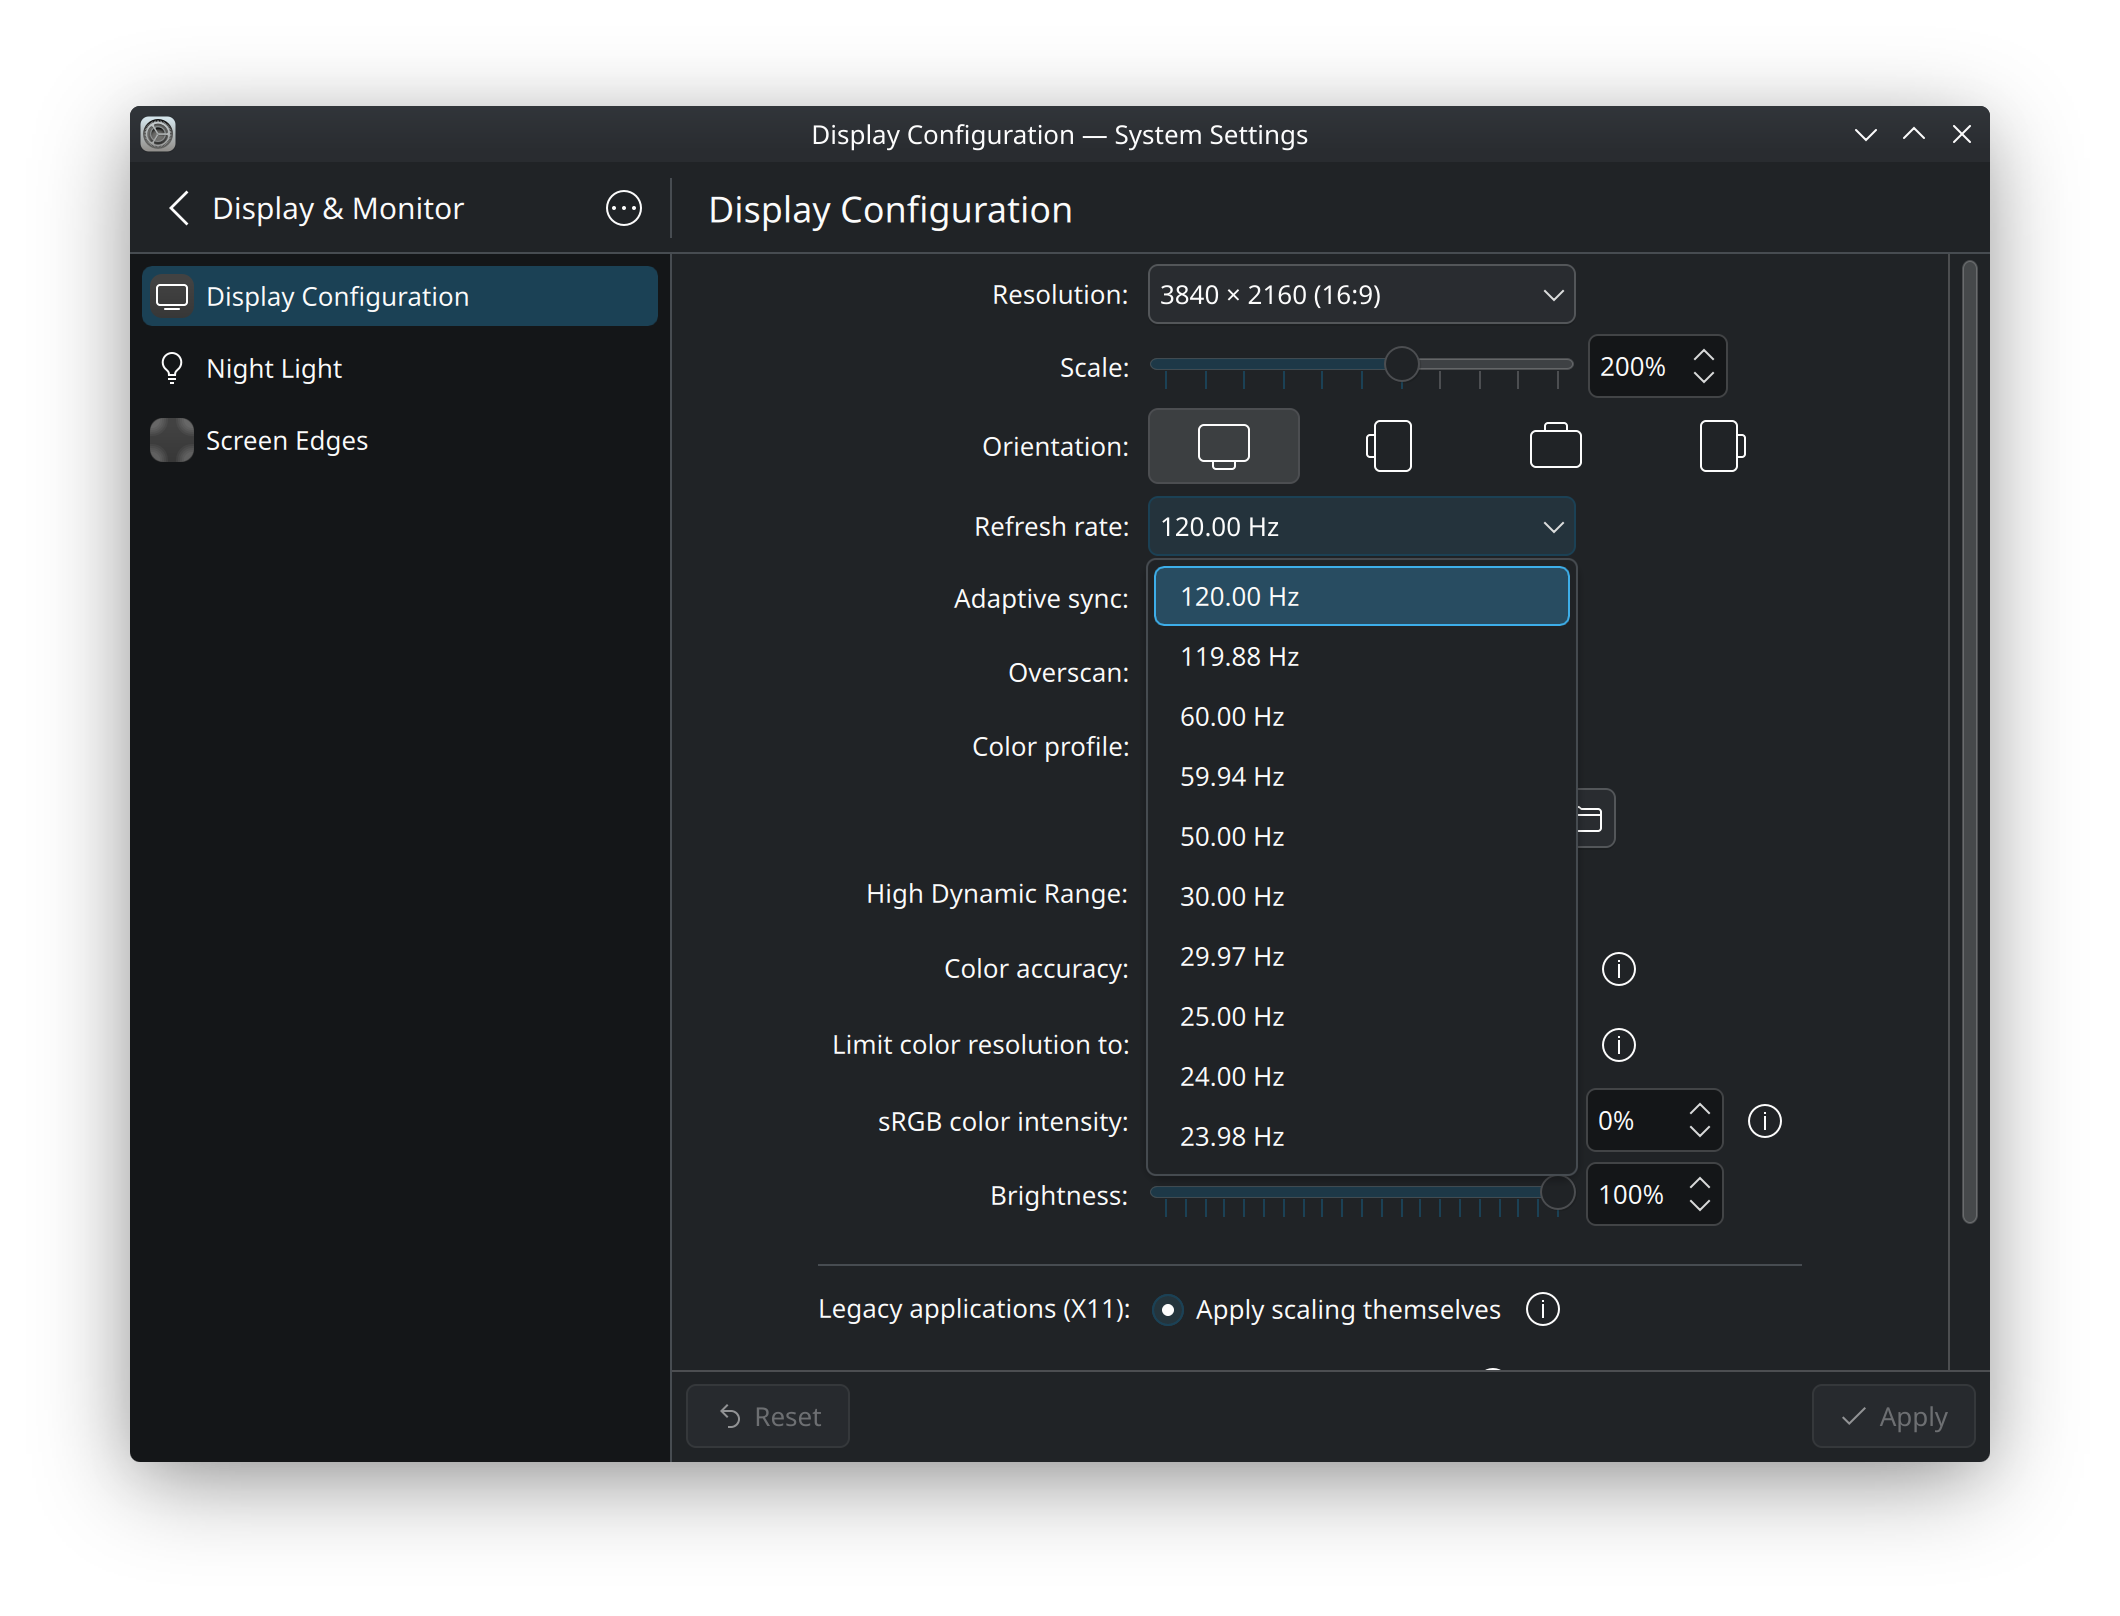The image size is (2120, 1616).
Task: Choose 30.00 Hz refresh rate
Action: click(x=1361, y=897)
